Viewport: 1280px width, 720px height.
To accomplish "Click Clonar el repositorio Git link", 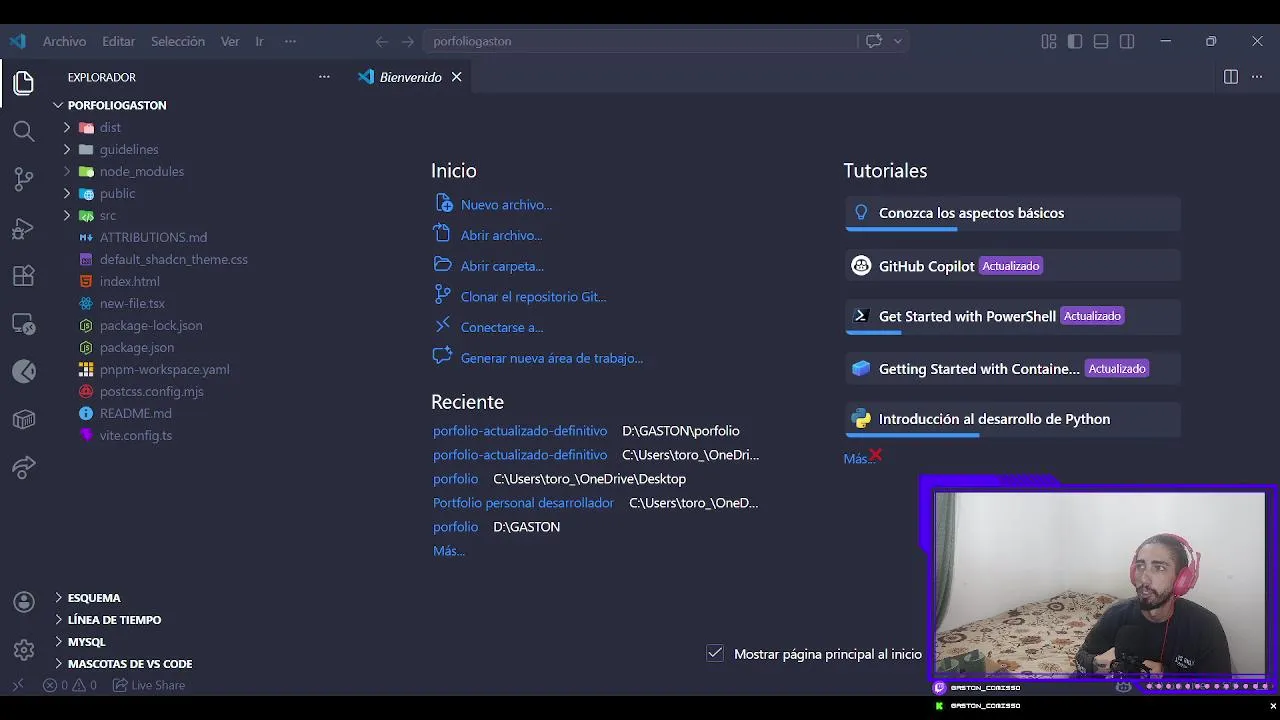I will click(x=533, y=297).
